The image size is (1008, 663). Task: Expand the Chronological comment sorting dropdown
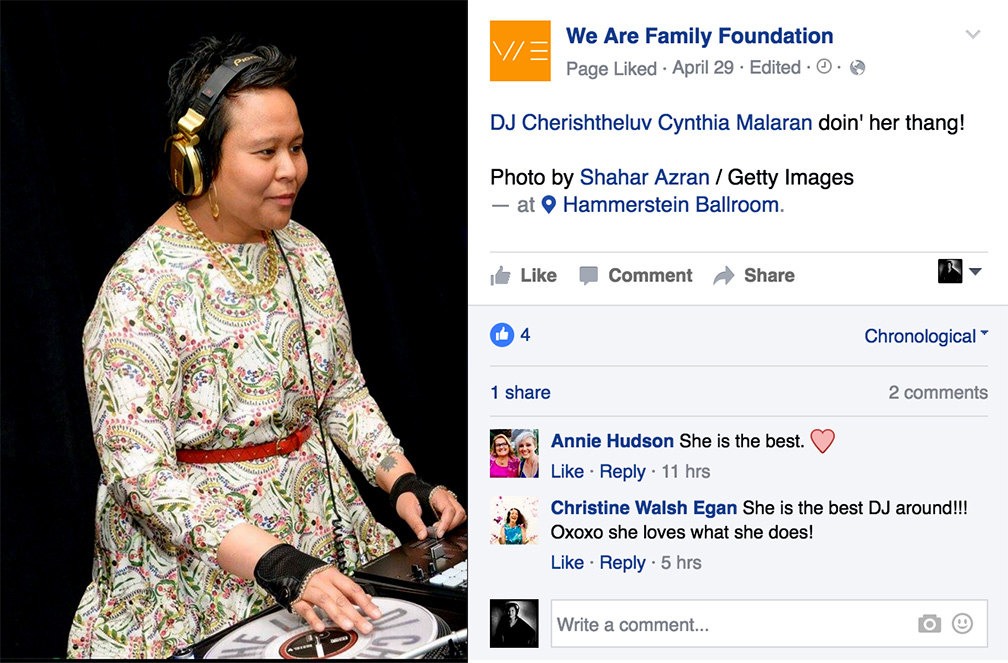point(926,336)
